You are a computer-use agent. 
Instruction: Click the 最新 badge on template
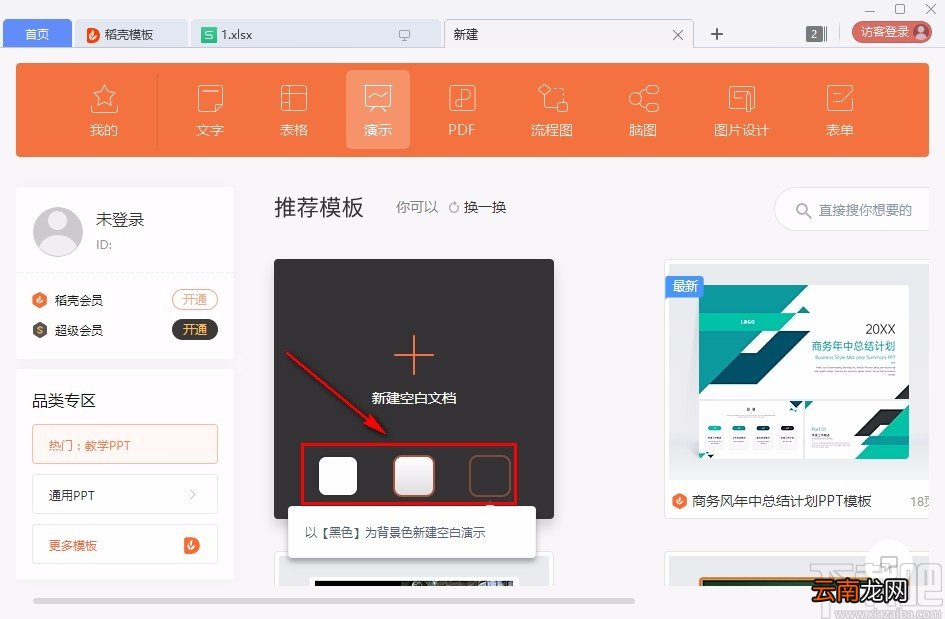(684, 286)
